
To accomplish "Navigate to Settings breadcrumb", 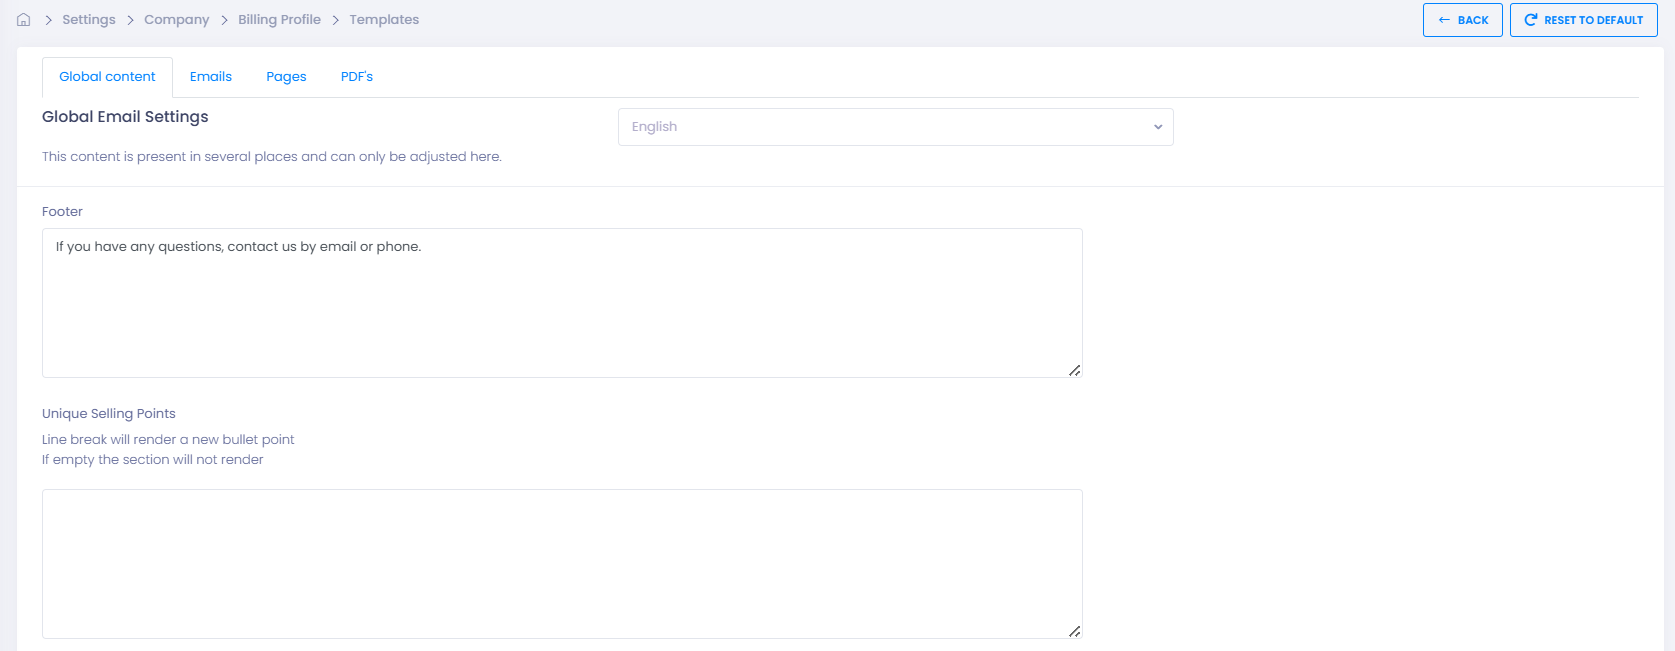I will click(x=89, y=20).
